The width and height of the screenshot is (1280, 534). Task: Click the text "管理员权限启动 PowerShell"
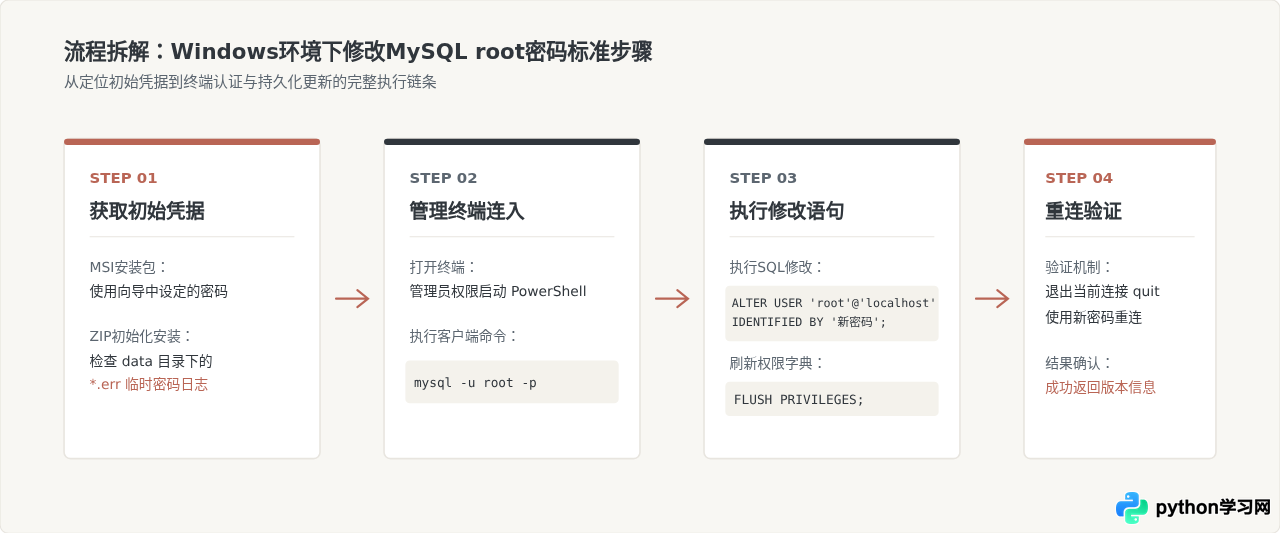coord(498,292)
